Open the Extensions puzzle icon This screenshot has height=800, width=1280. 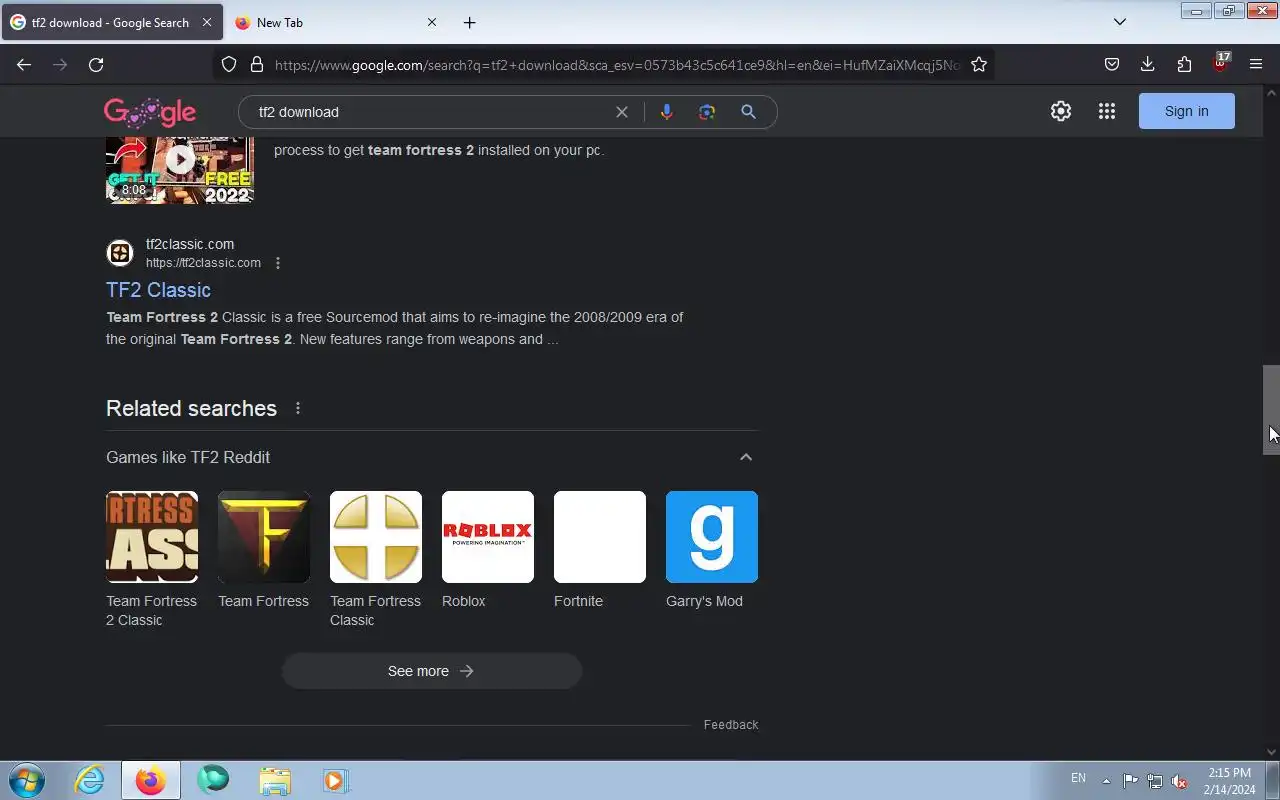point(1184,65)
